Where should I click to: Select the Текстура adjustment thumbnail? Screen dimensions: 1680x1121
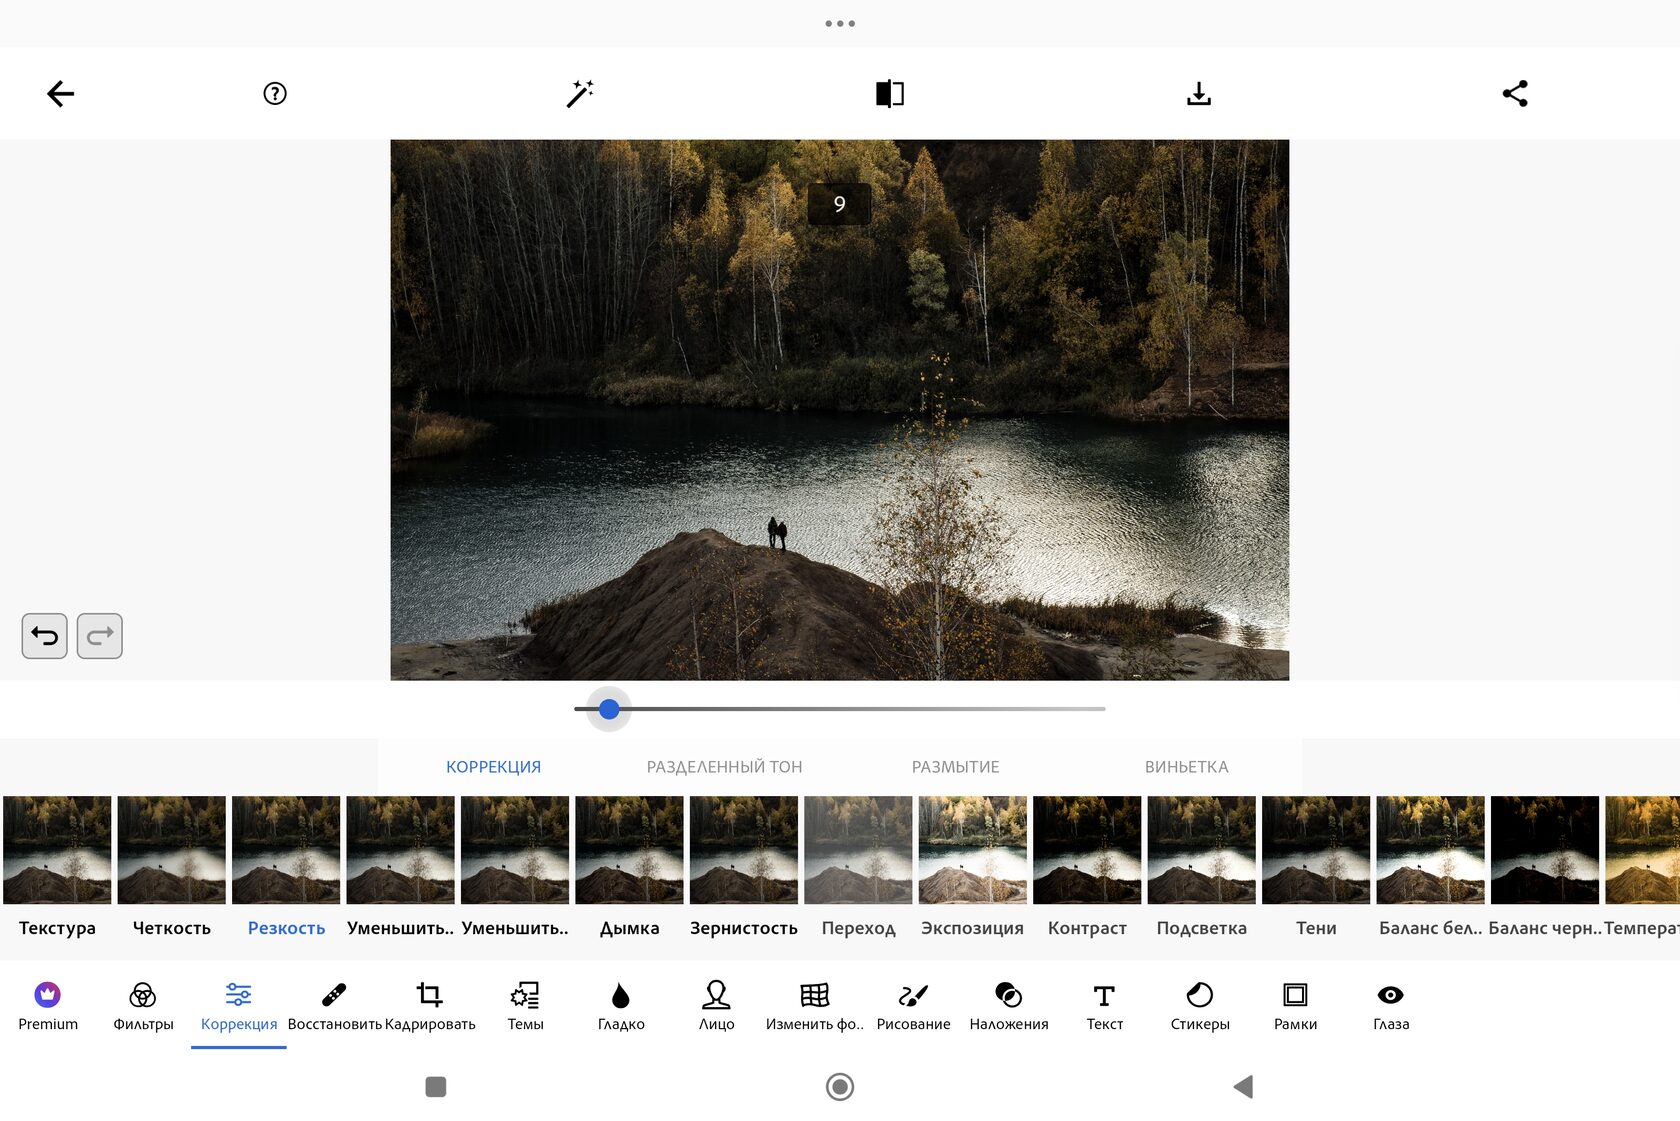(x=57, y=850)
